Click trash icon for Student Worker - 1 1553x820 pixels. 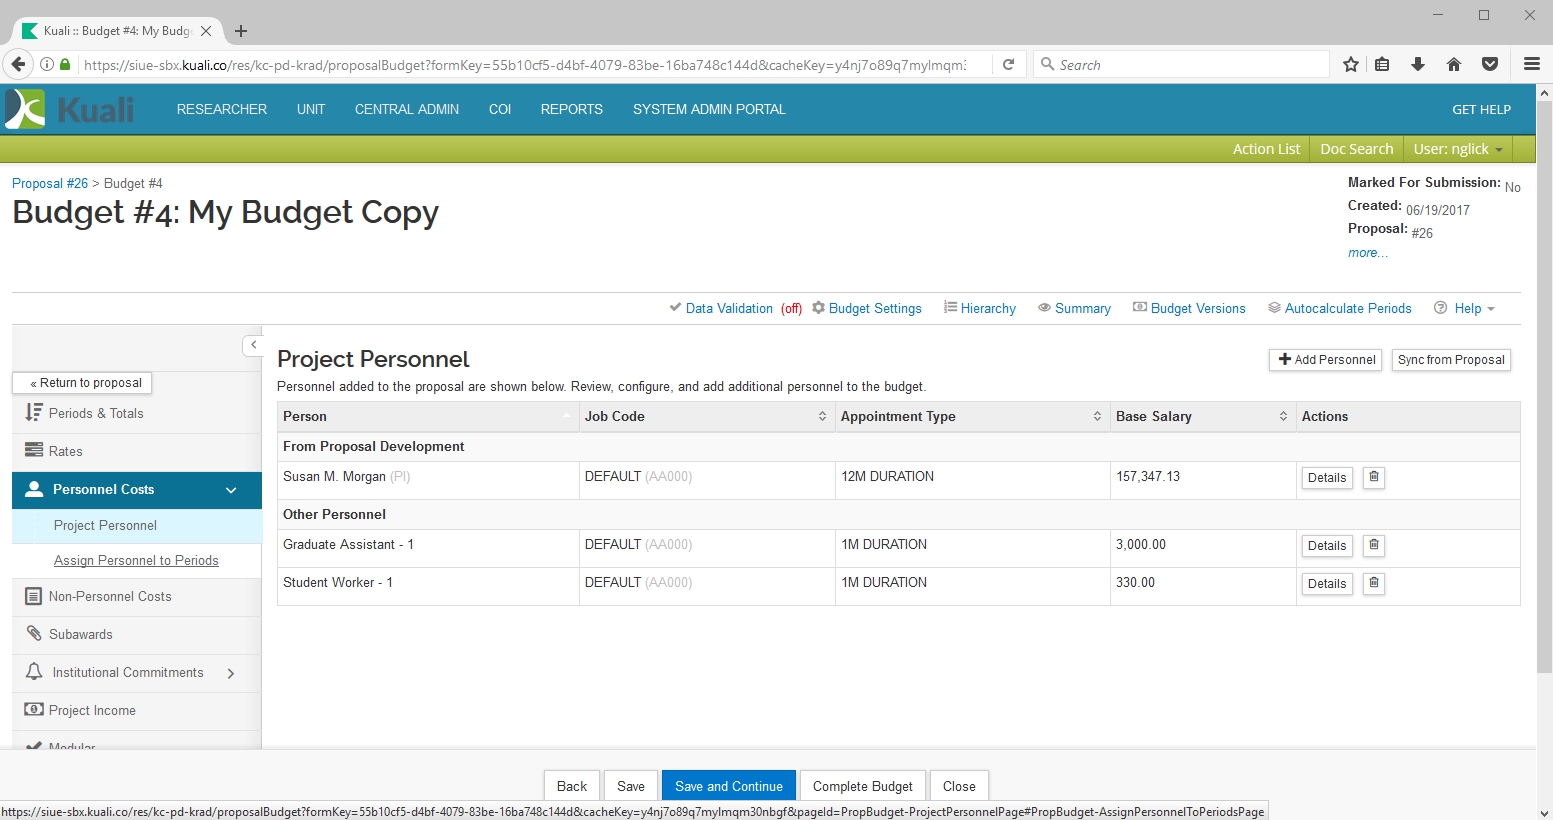coord(1374,583)
